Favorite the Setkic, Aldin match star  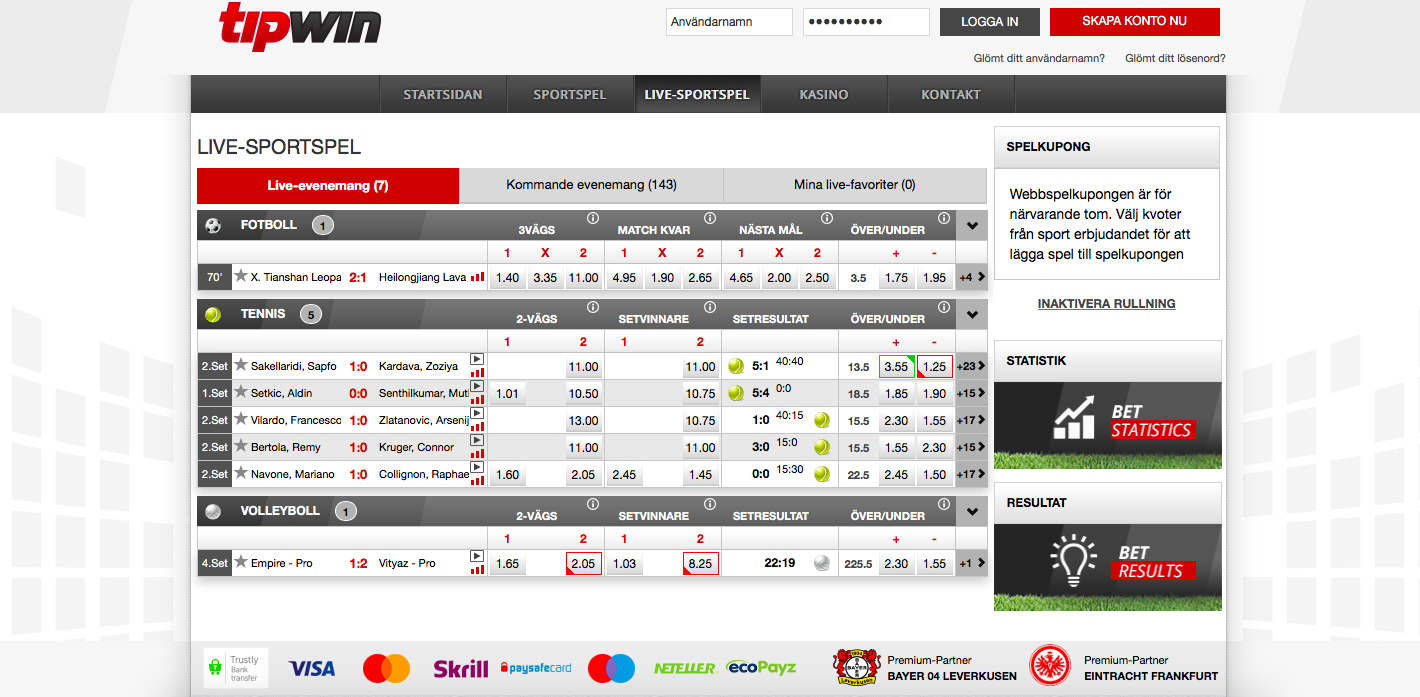240,393
